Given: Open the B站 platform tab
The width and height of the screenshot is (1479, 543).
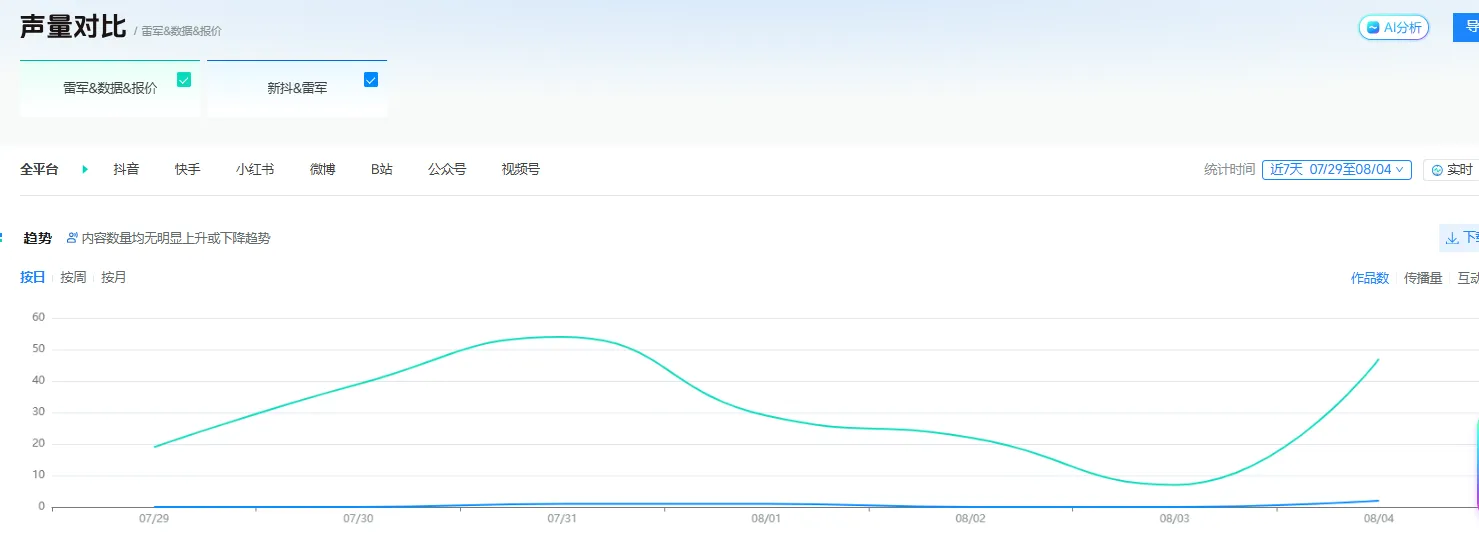Looking at the screenshot, I should [x=382, y=170].
